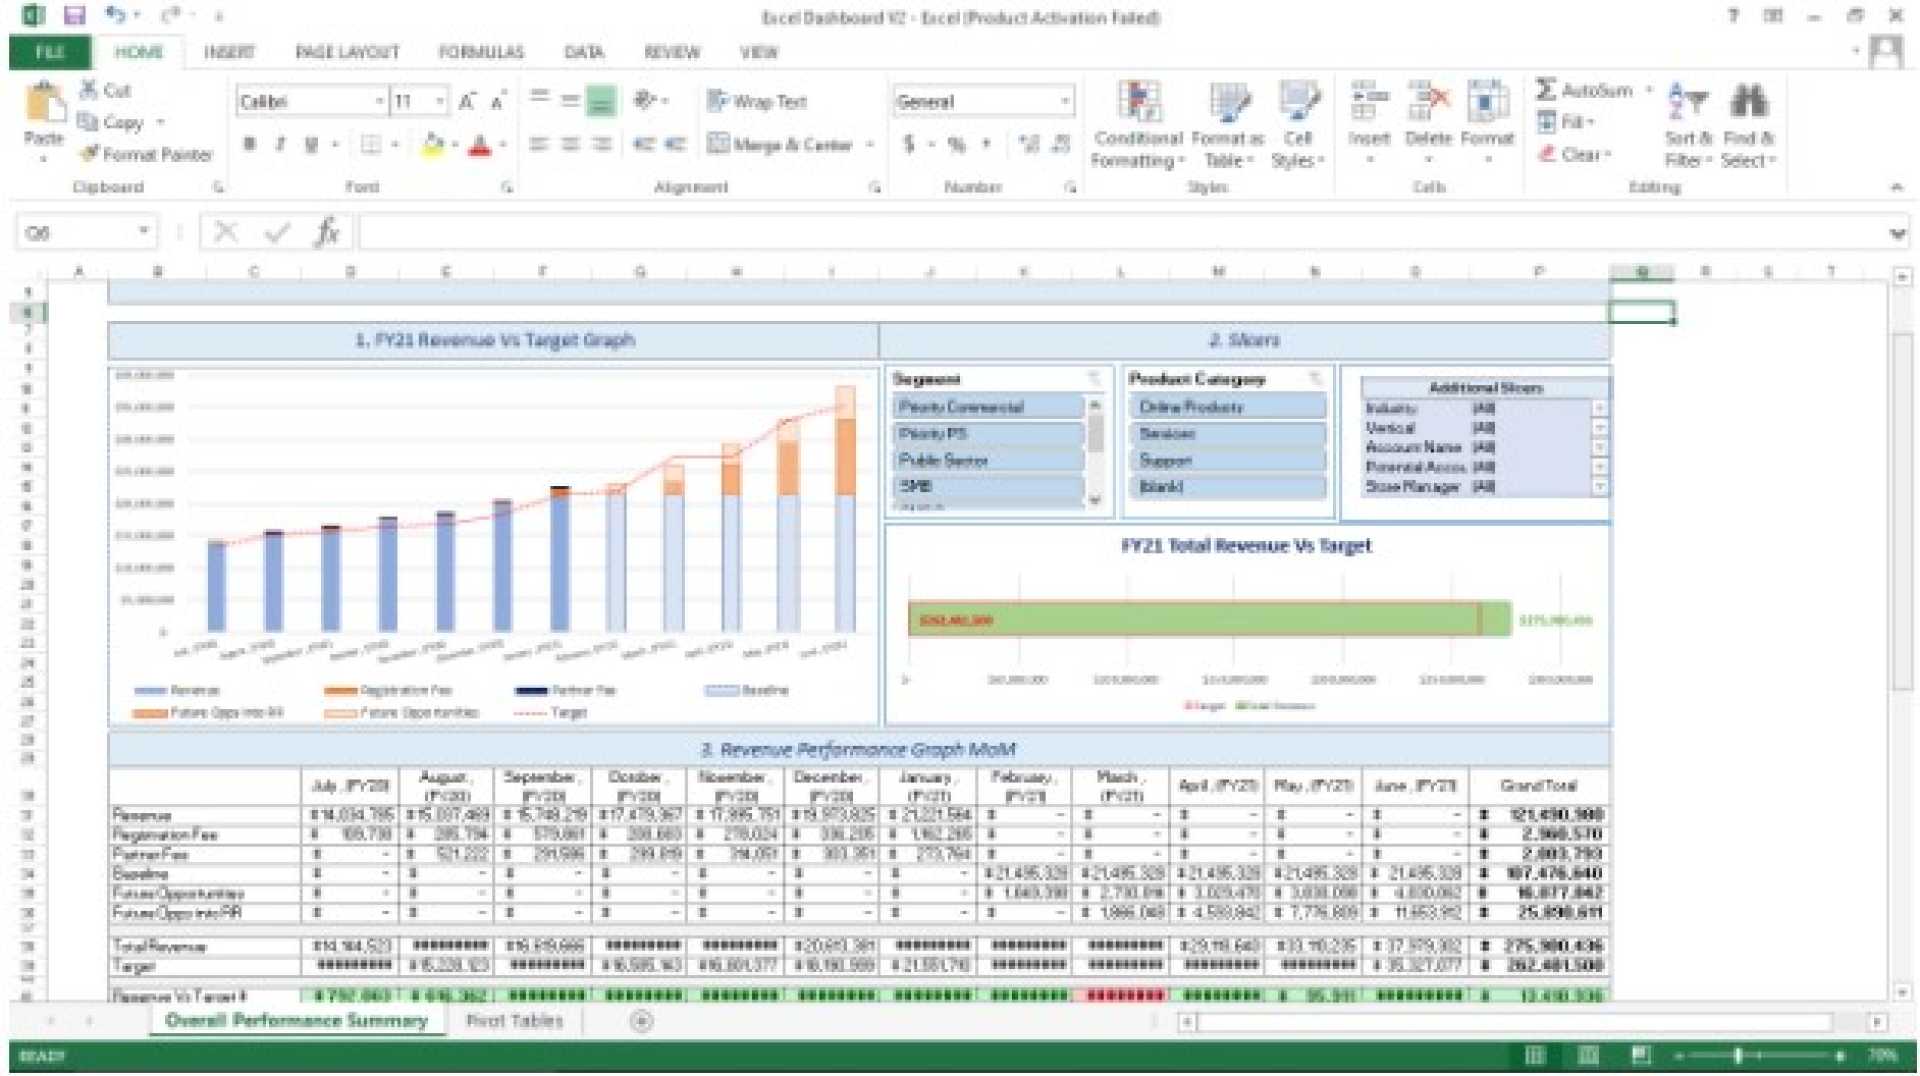The image size is (1920, 1076).
Task: Apply Merge & Center to selection
Action: coord(785,144)
